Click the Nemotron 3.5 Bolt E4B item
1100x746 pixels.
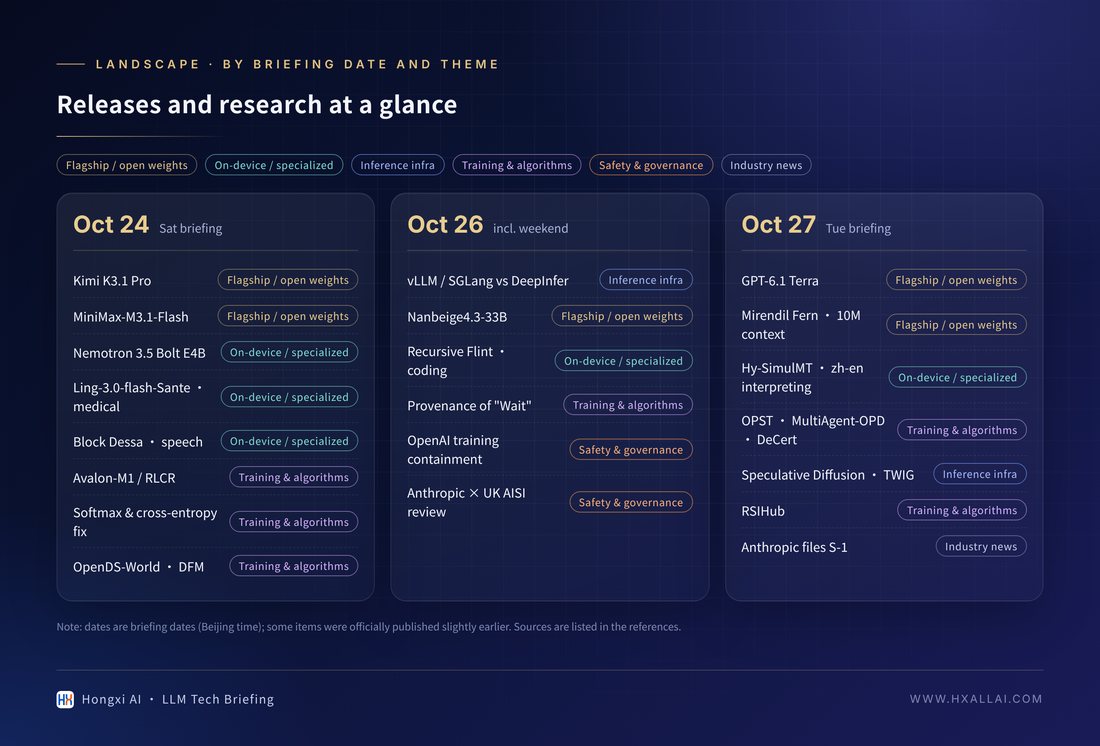point(139,352)
